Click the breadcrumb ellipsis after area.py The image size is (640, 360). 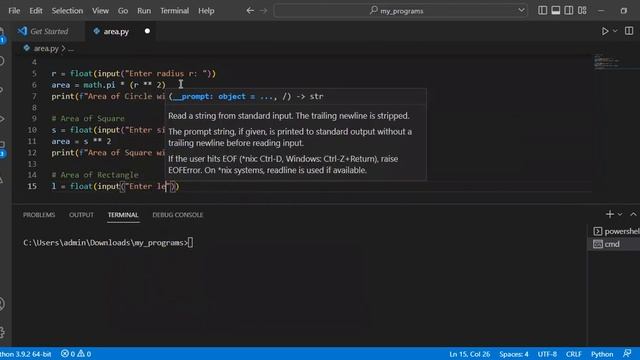pyautogui.click(x=71, y=49)
